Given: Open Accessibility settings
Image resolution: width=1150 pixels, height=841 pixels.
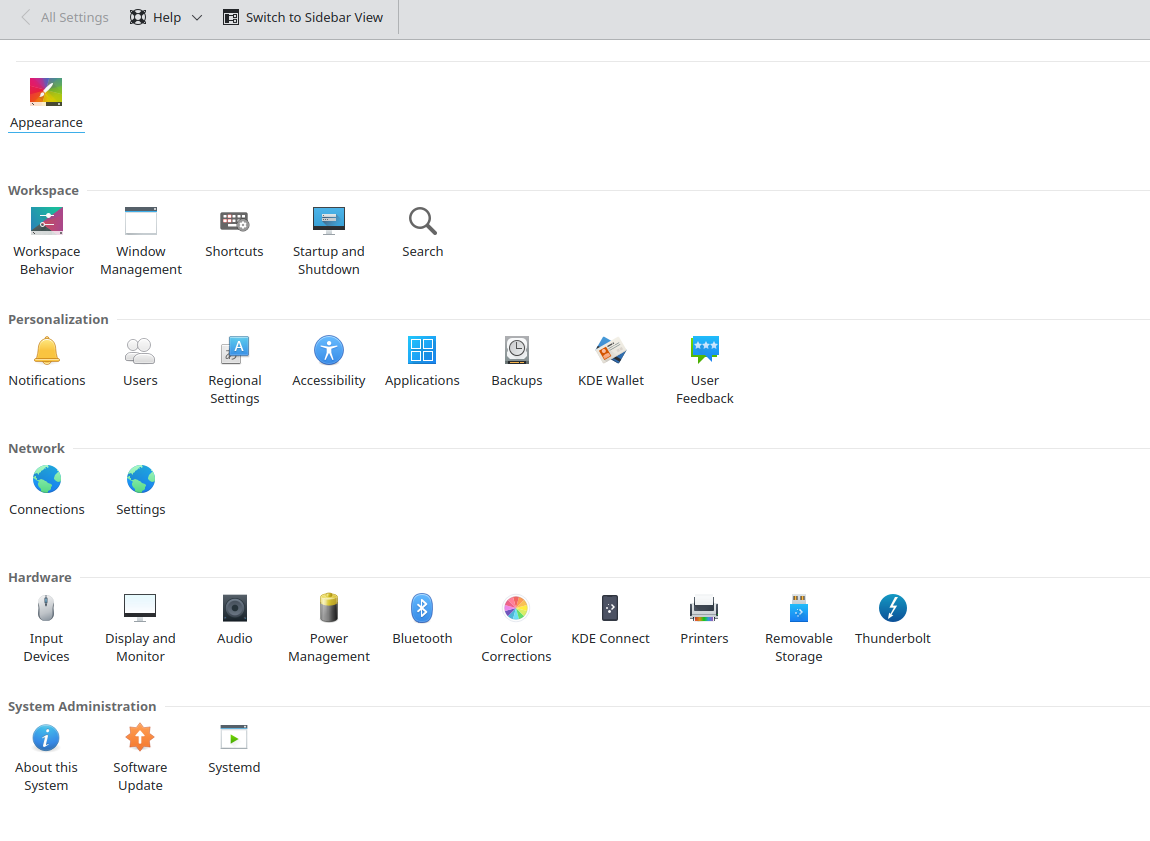Looking at the screenshot, I should coord(328,350).
